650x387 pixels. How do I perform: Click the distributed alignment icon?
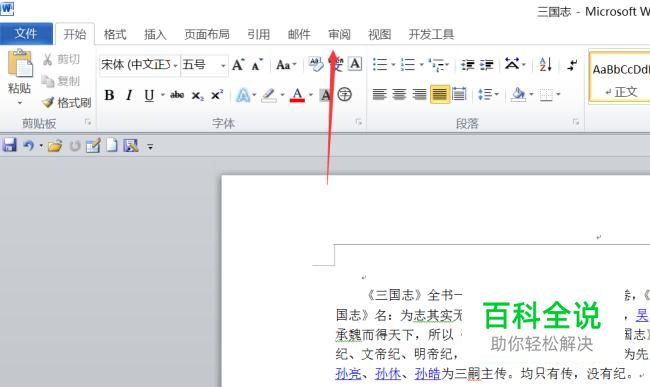(x=459, y=95)
